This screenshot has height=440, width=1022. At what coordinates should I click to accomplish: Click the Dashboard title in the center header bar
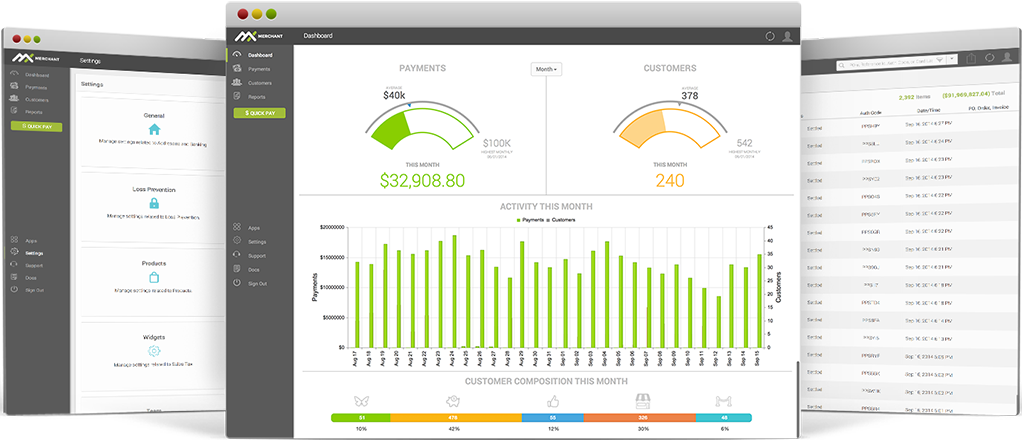coord(317,36)
